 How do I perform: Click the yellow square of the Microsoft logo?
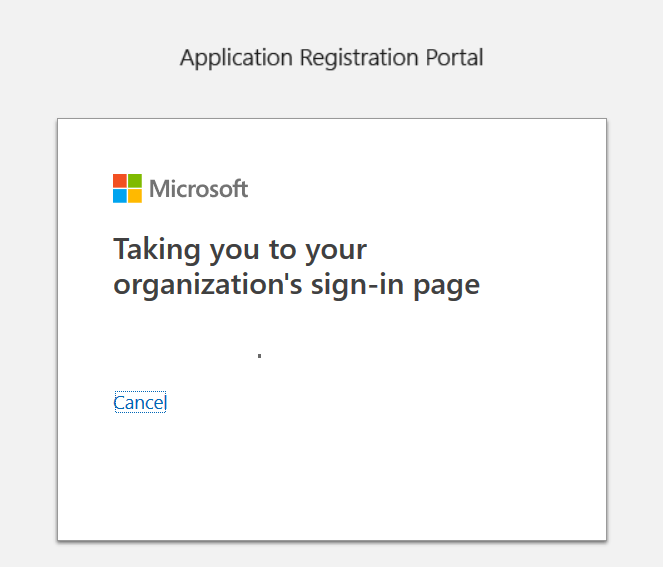[135, 196]
